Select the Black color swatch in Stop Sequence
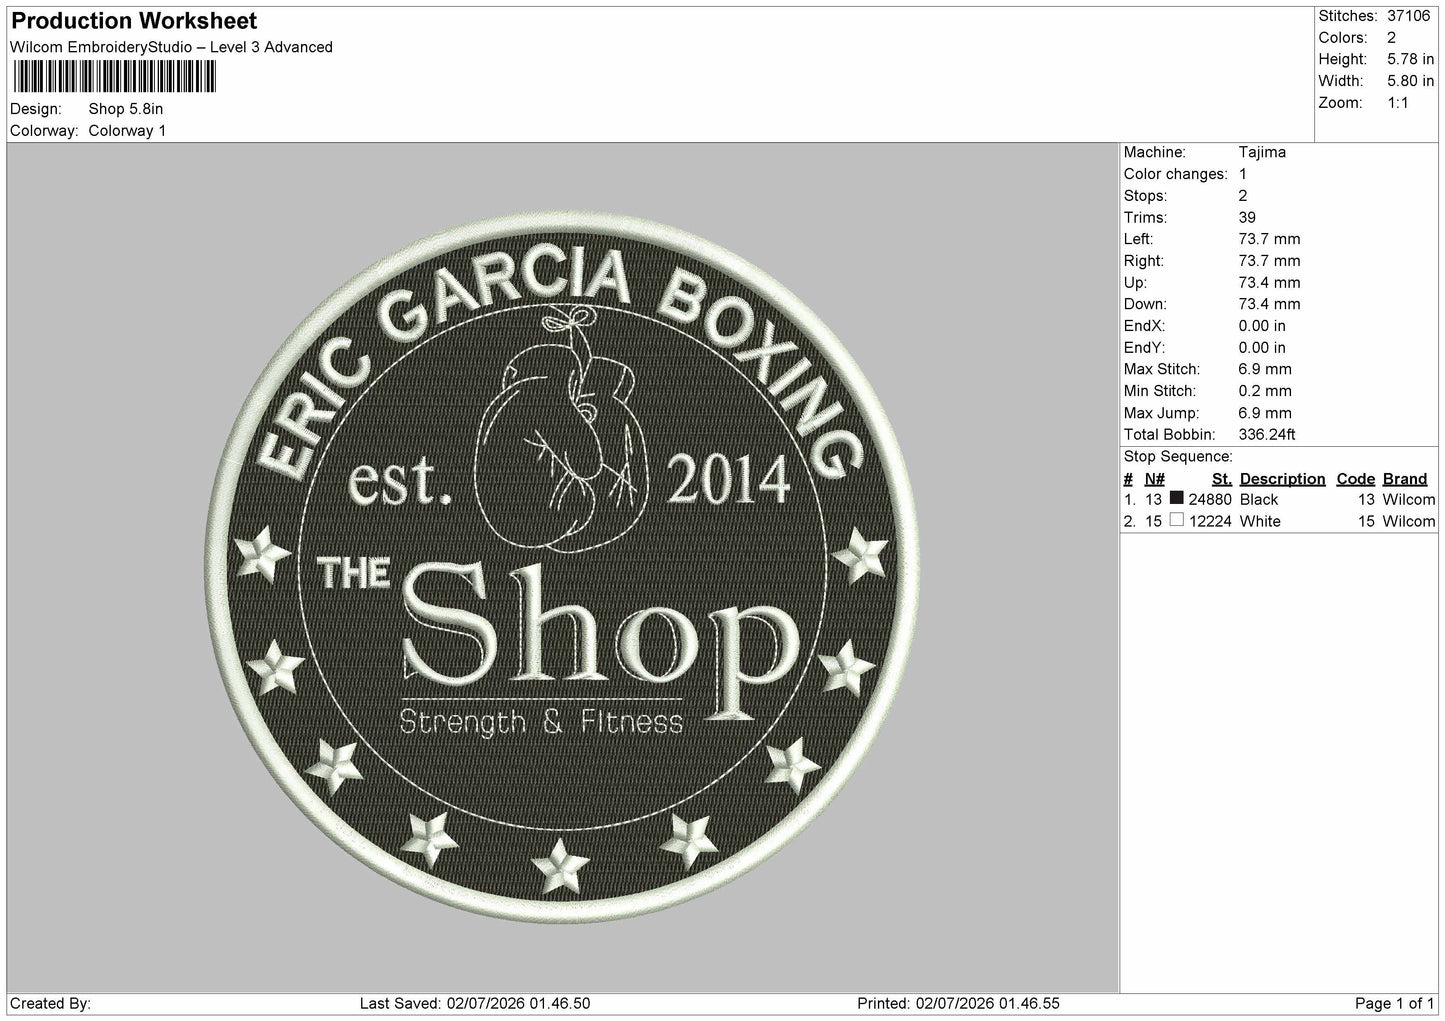This screenshot has height=1021, width=1445. (x=1176, y=498)
